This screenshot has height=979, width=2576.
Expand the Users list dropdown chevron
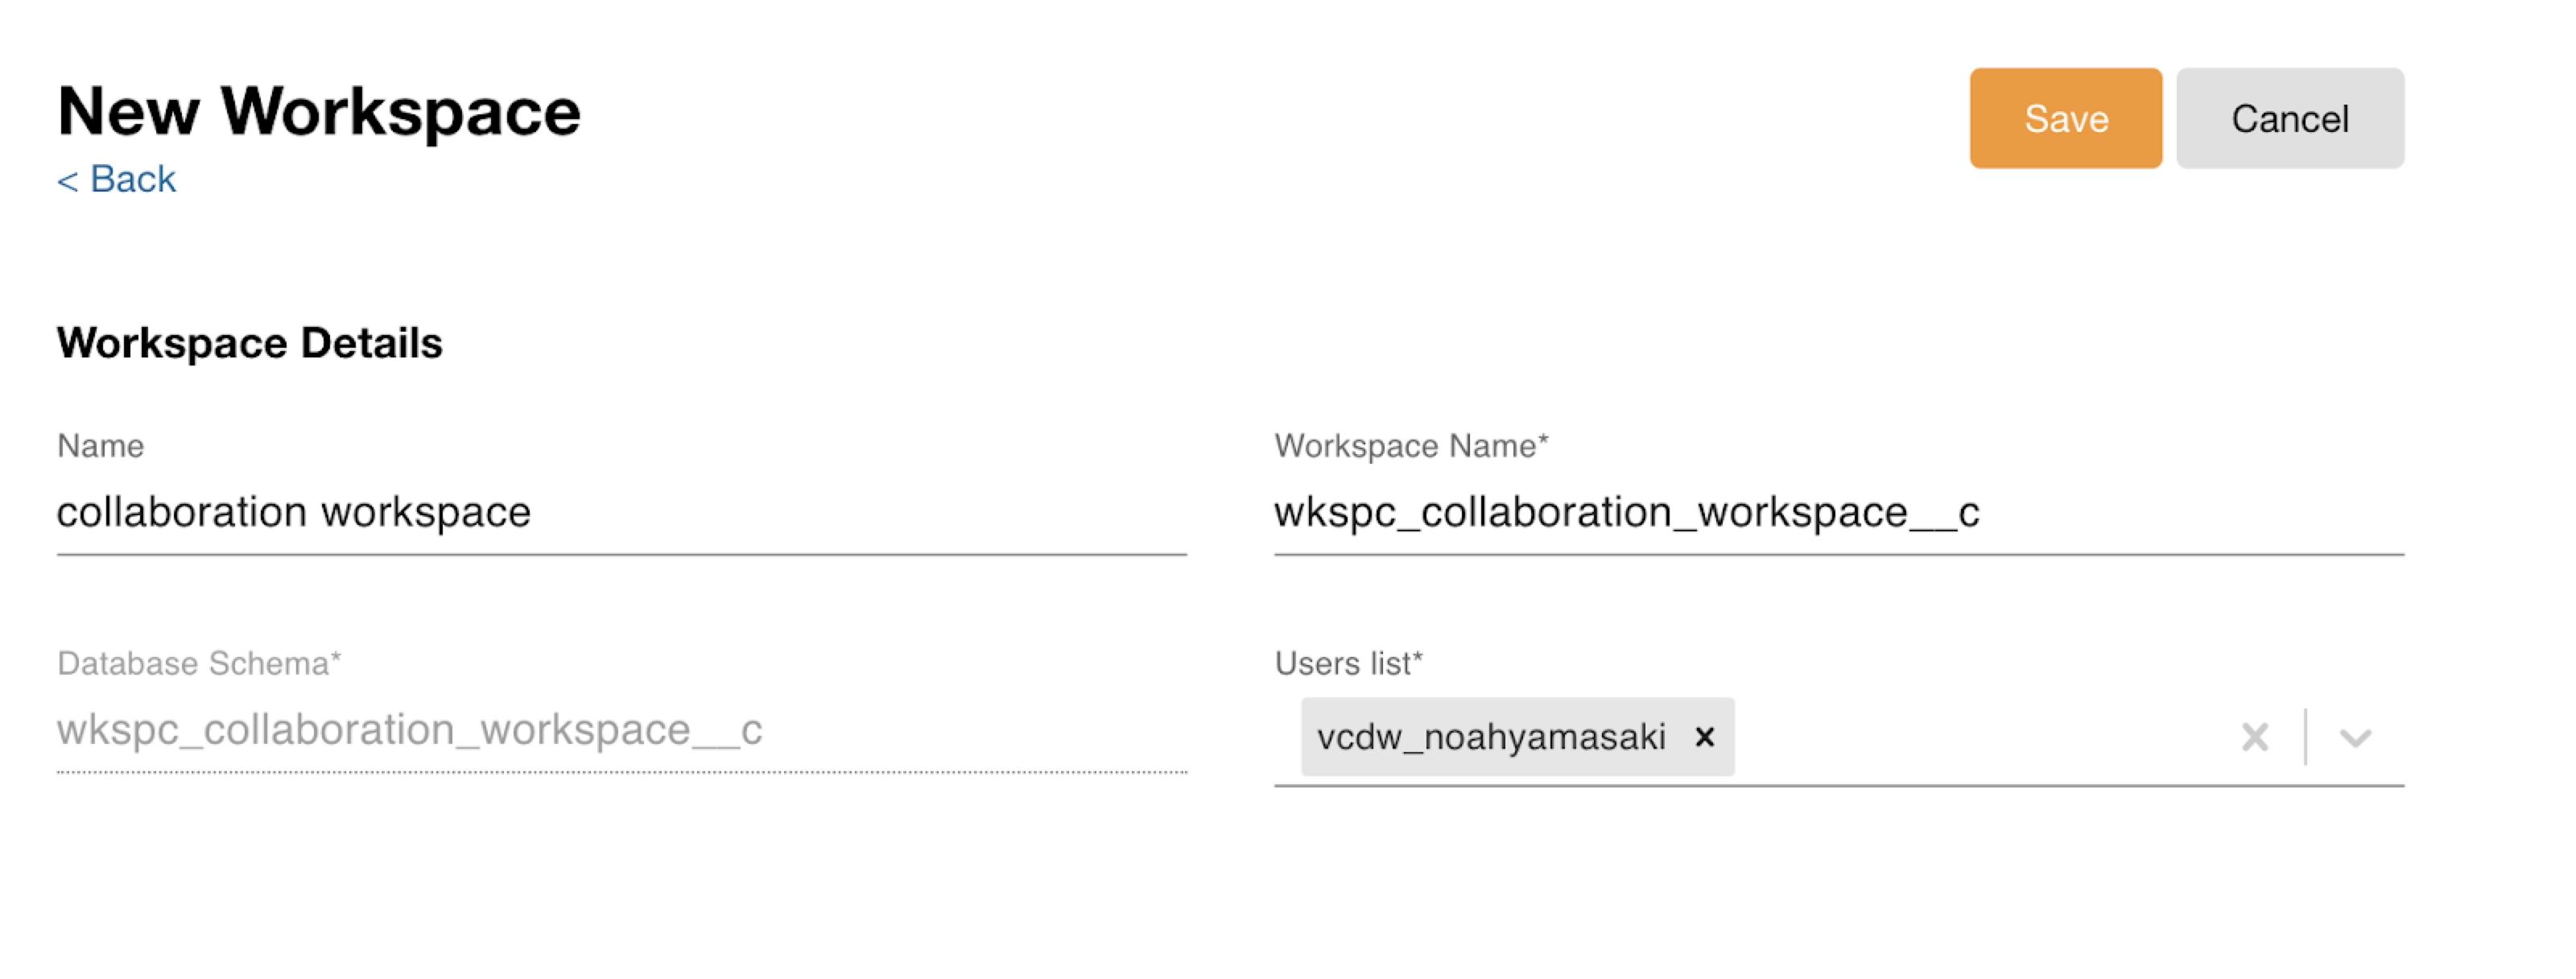coord(2355,738)
